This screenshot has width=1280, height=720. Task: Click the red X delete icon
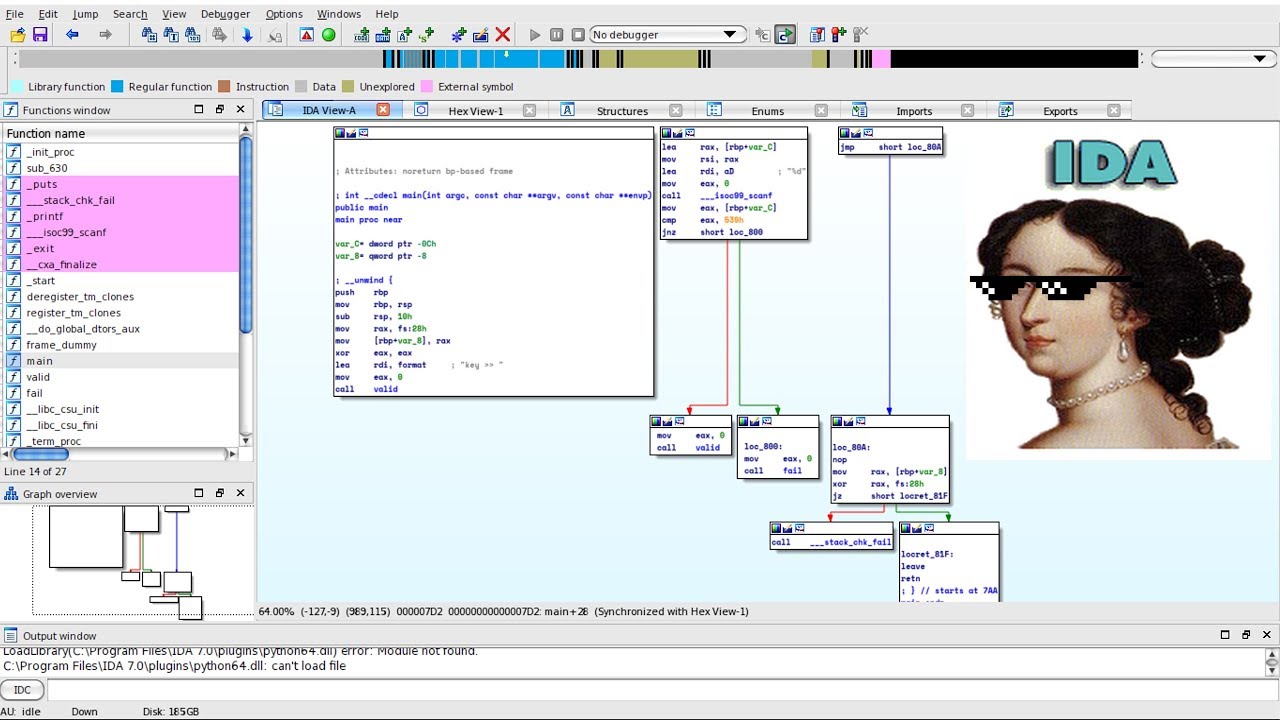click(503, 35)
